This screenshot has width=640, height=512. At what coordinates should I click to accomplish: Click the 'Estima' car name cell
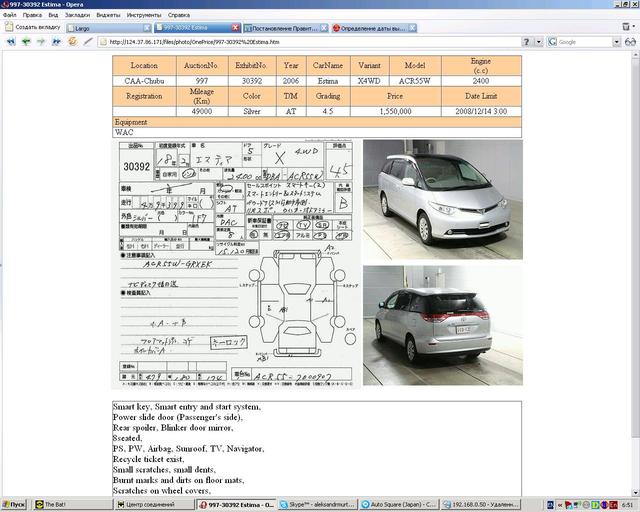coord(328,81)
